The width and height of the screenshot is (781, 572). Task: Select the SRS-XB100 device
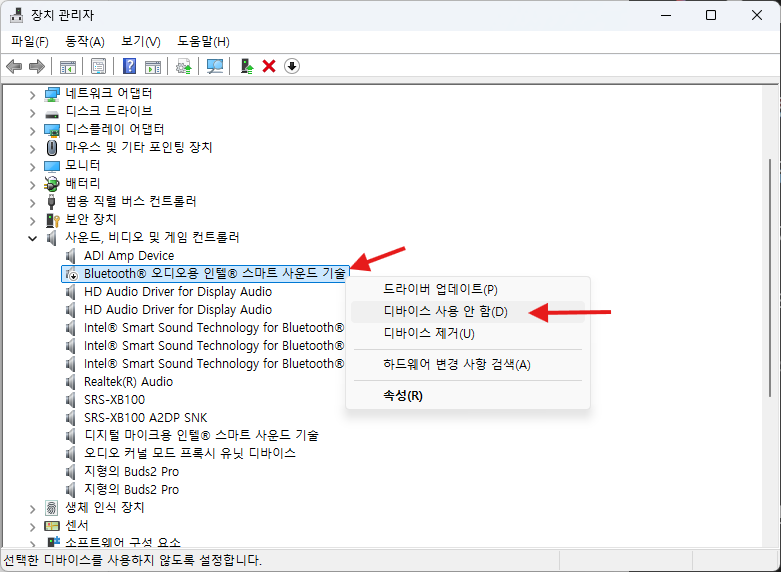pos(115,400)
